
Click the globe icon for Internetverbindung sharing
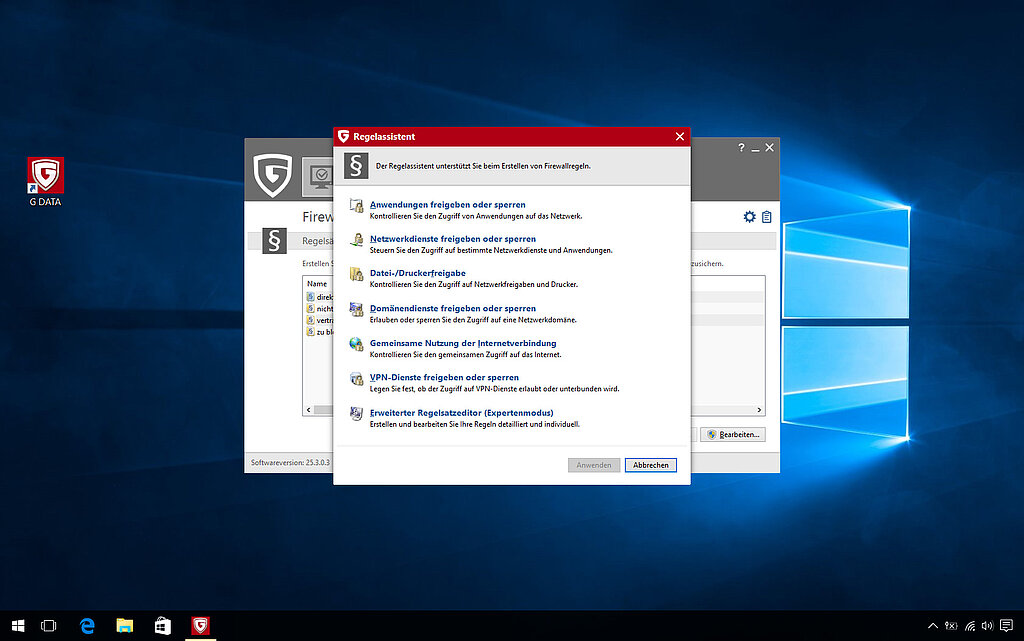[356, 345]
